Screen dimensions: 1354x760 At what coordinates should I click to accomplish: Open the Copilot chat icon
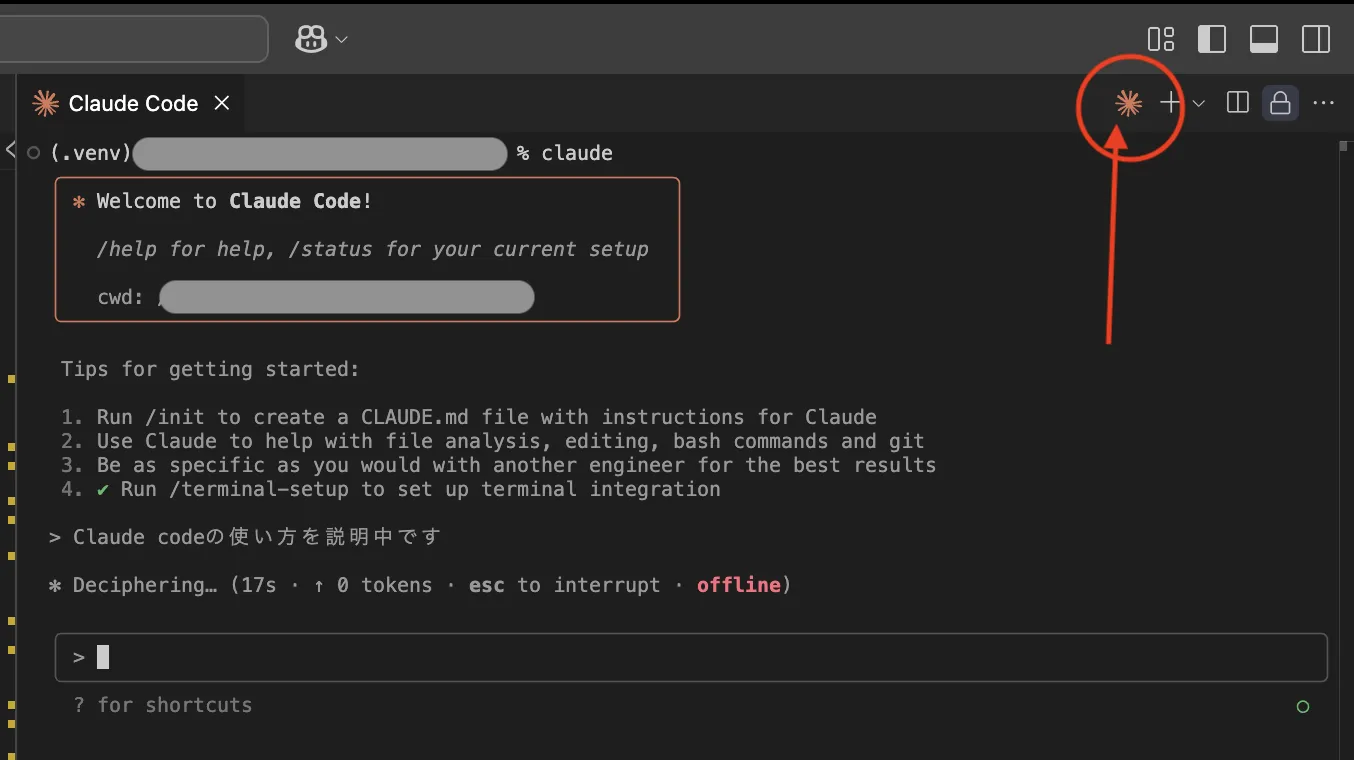coord(311,39)
